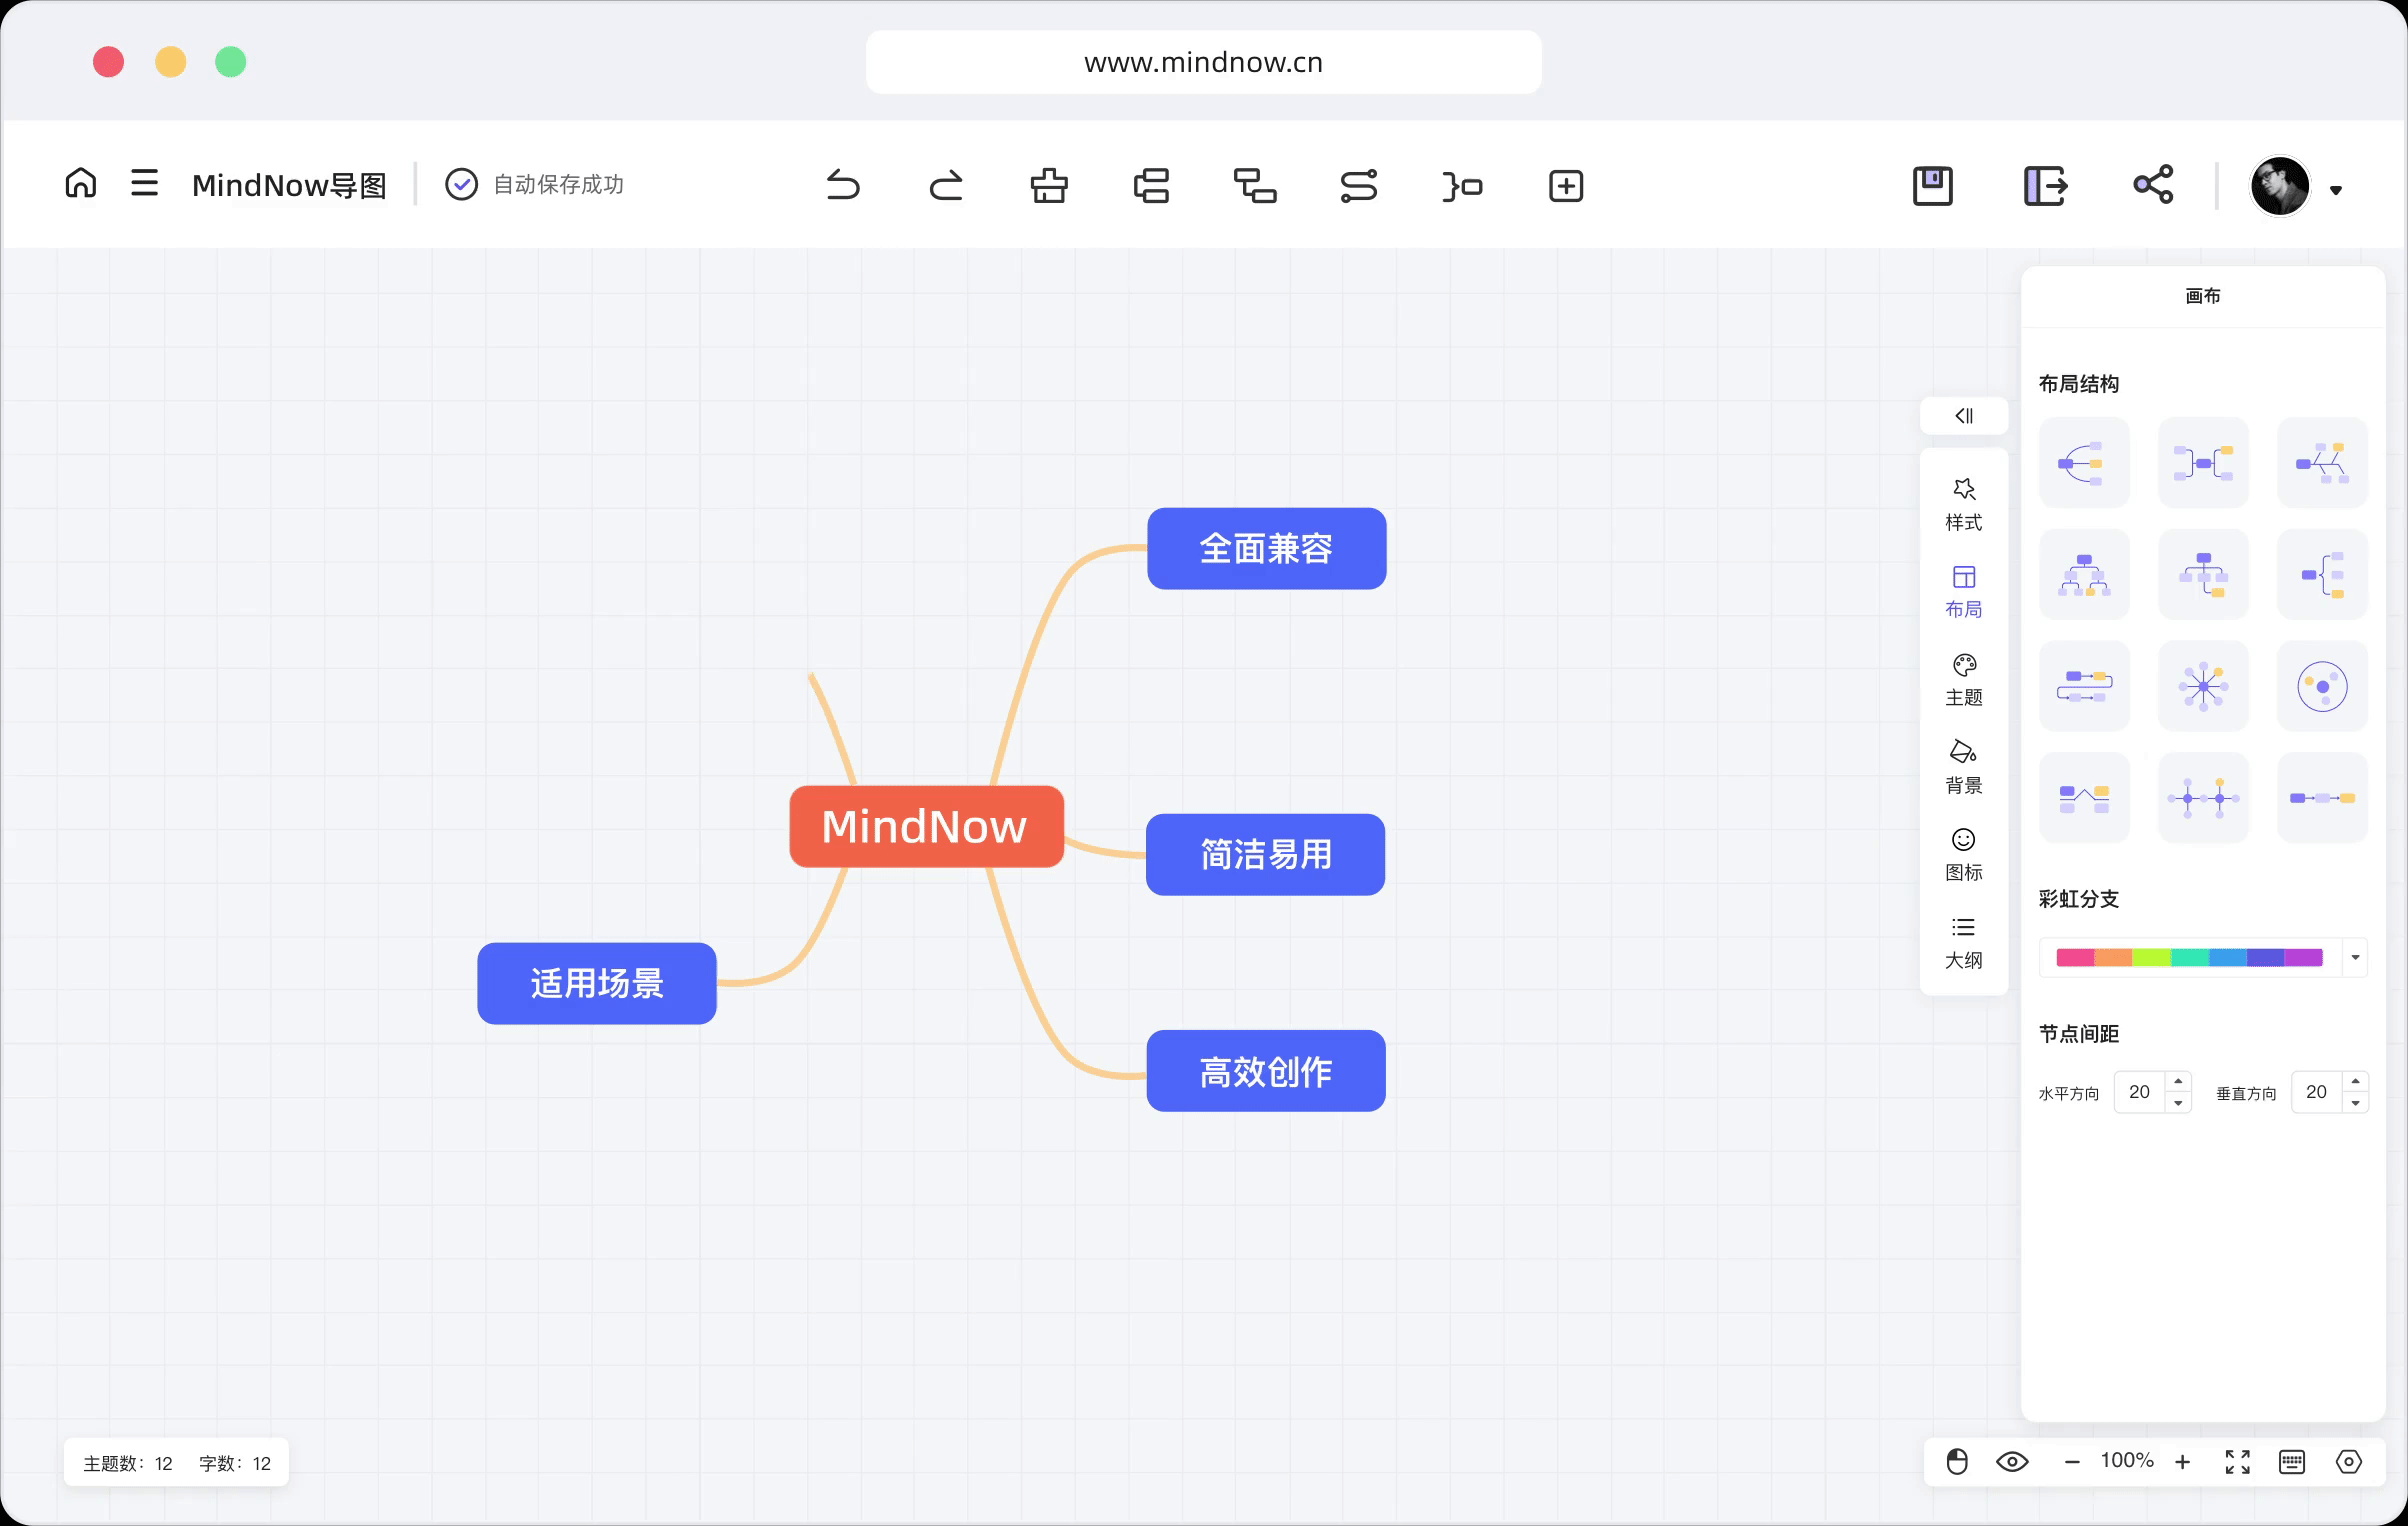
Task: Add a summary bracket from toolbar
Action: (1462, 186)
